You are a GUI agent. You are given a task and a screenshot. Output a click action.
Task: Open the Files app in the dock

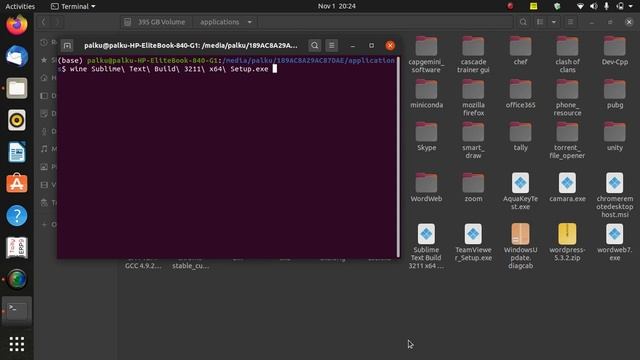pos(17,88)
